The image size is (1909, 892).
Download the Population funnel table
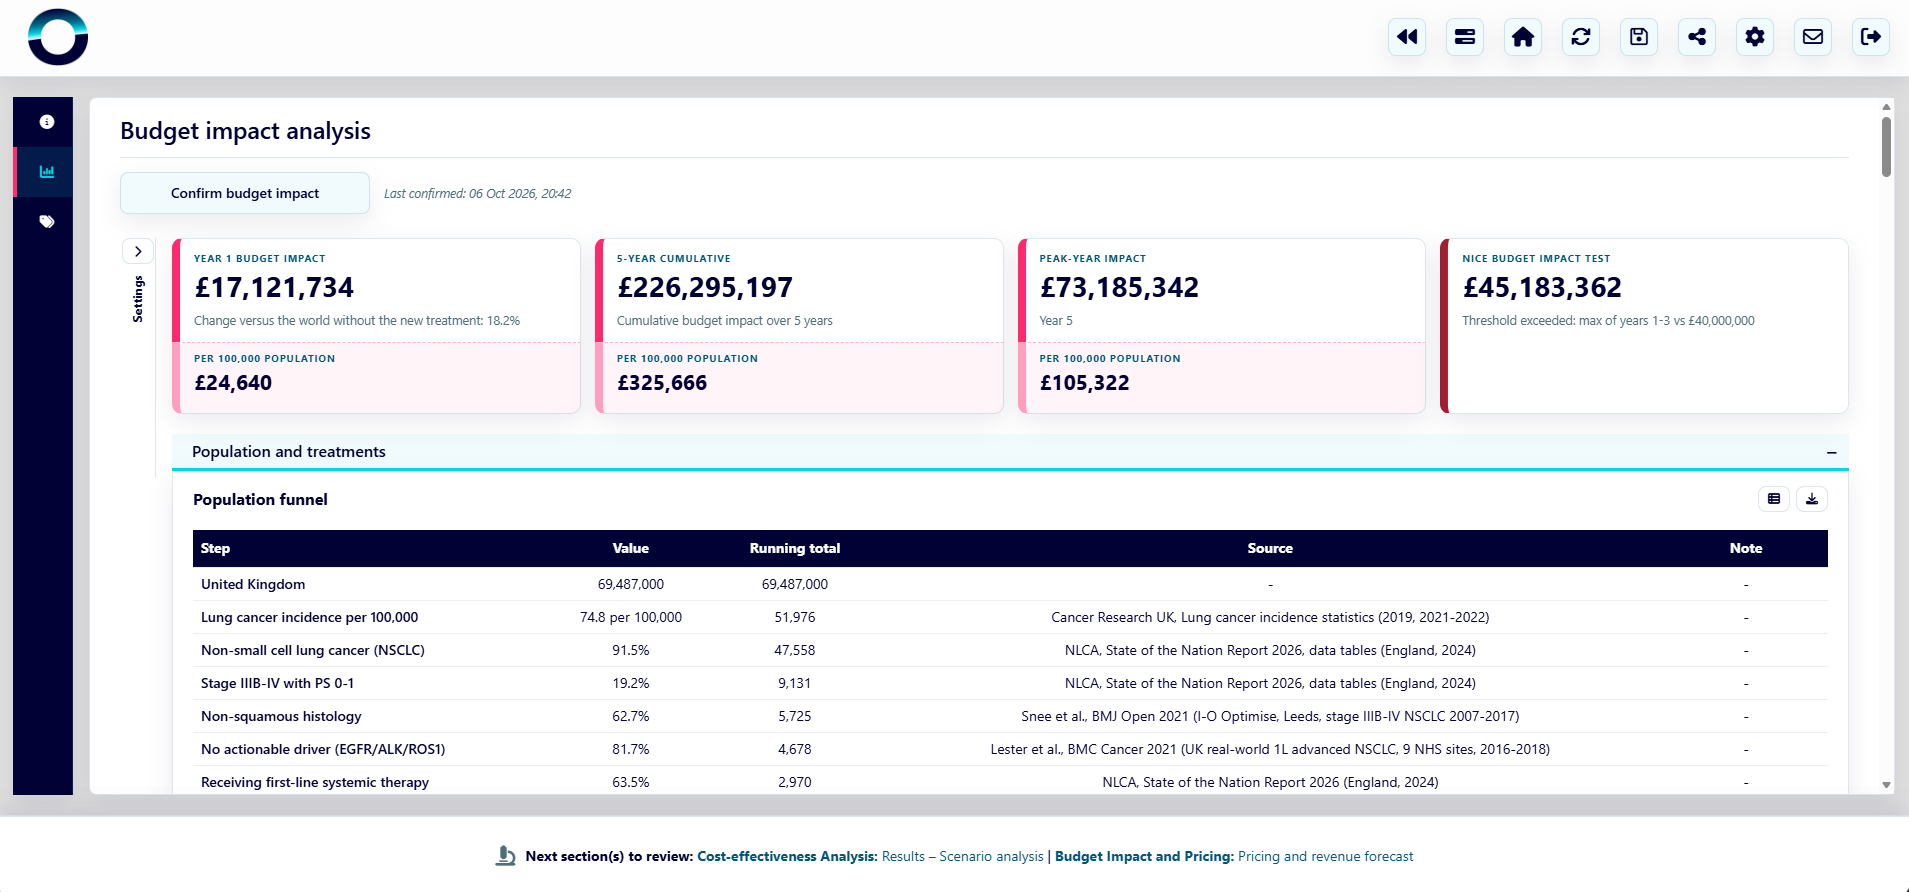pyautogui.click(x=1812, y=499)
